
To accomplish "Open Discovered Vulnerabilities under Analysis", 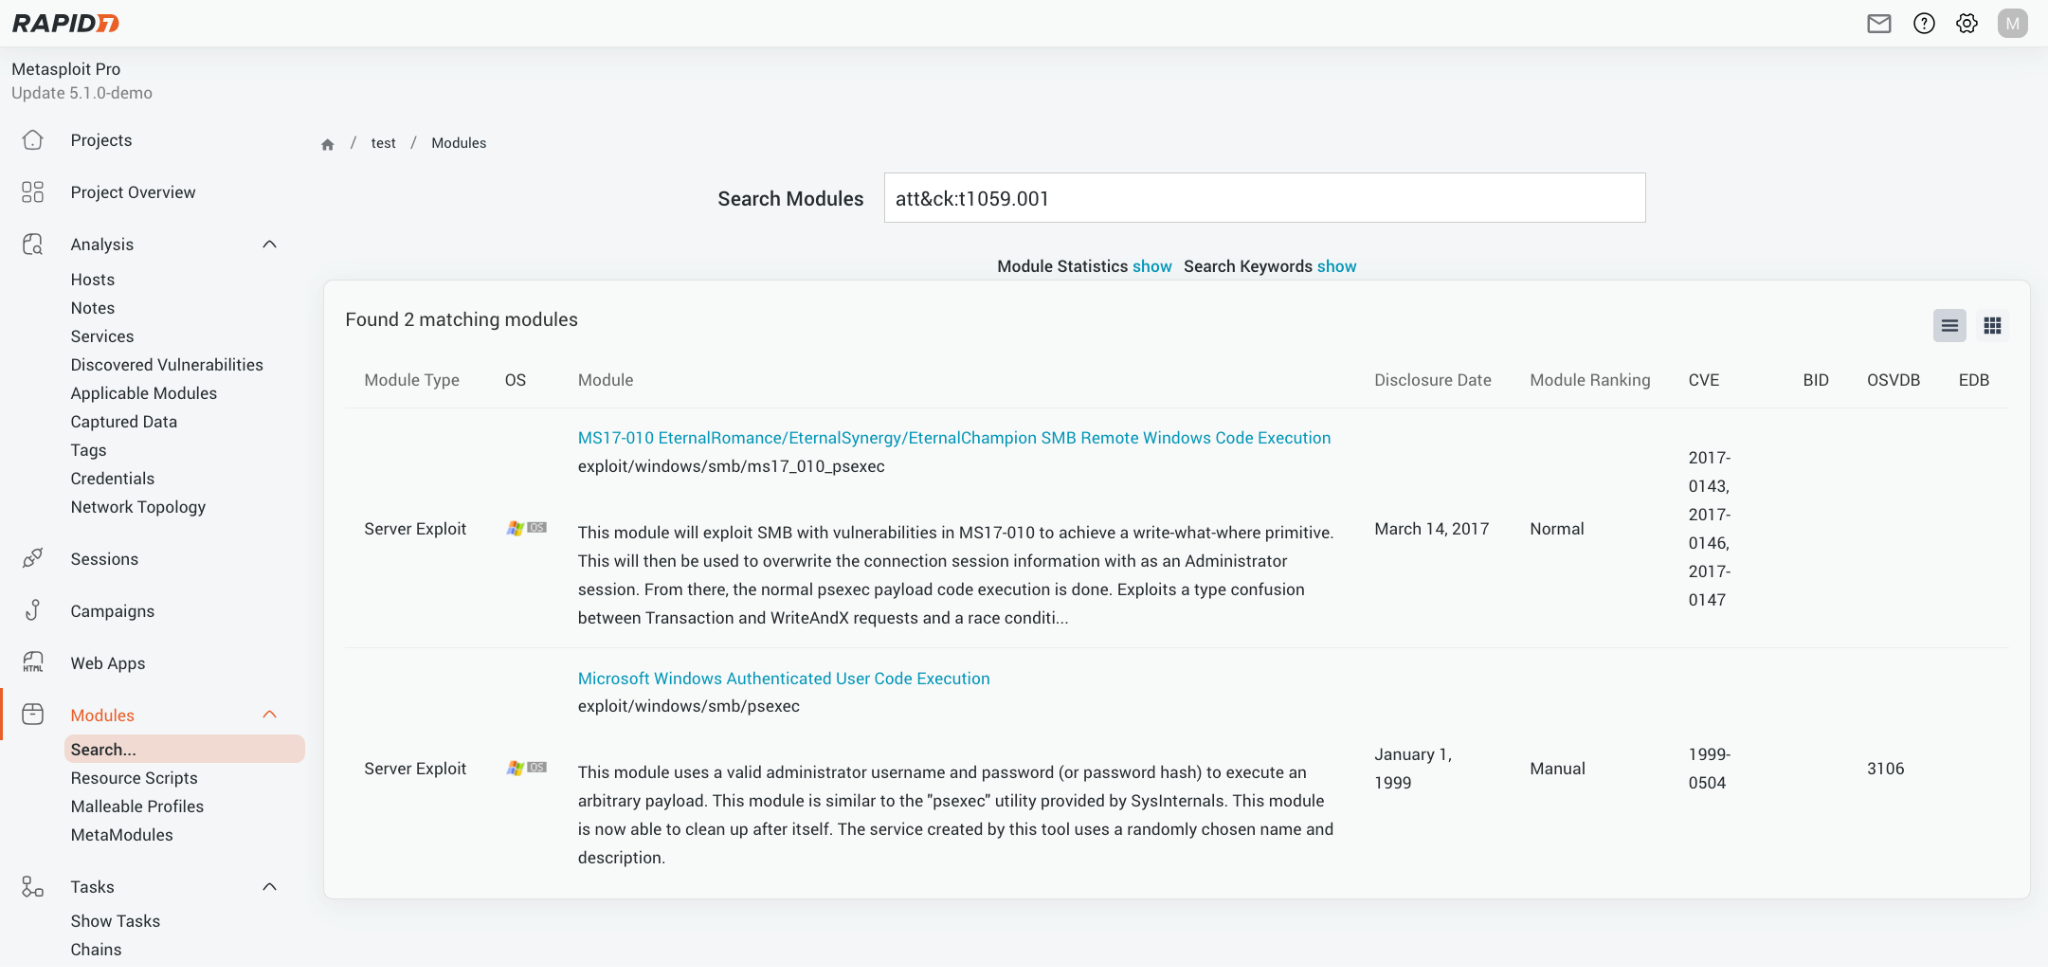I will pyautogui.click(x=167, y=365).
